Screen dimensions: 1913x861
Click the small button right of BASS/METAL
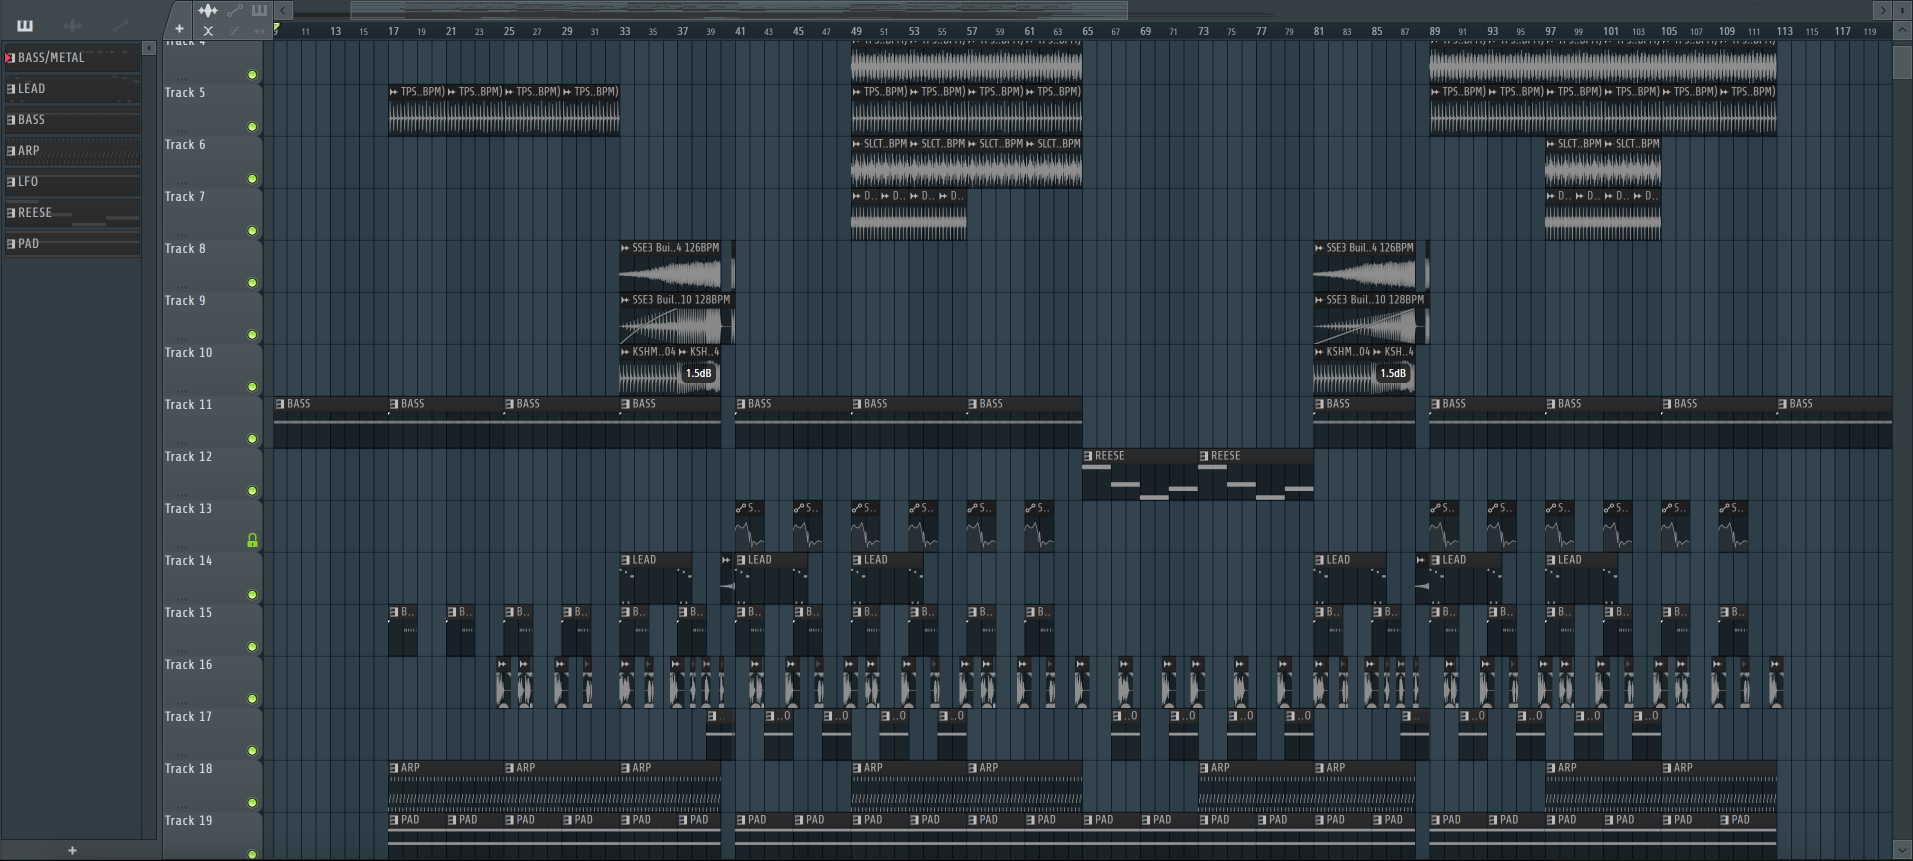click(x=149, y=48)
